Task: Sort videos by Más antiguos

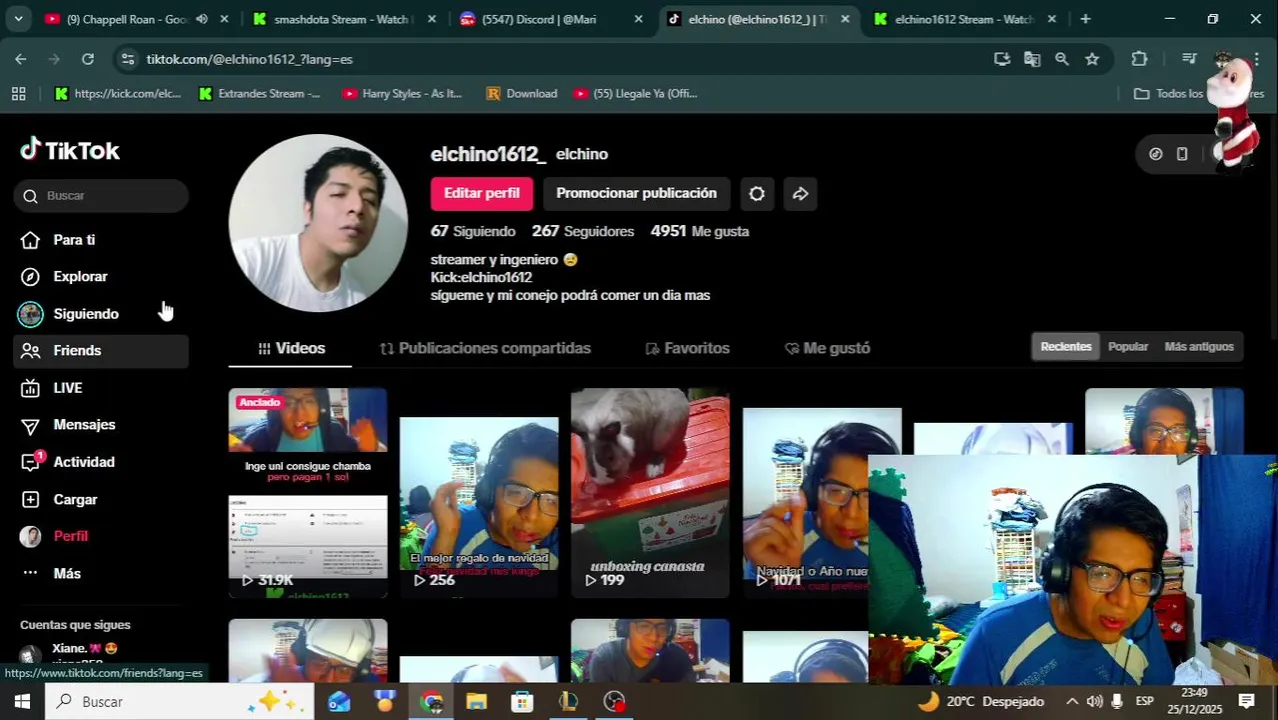Action: point(1199,346)
